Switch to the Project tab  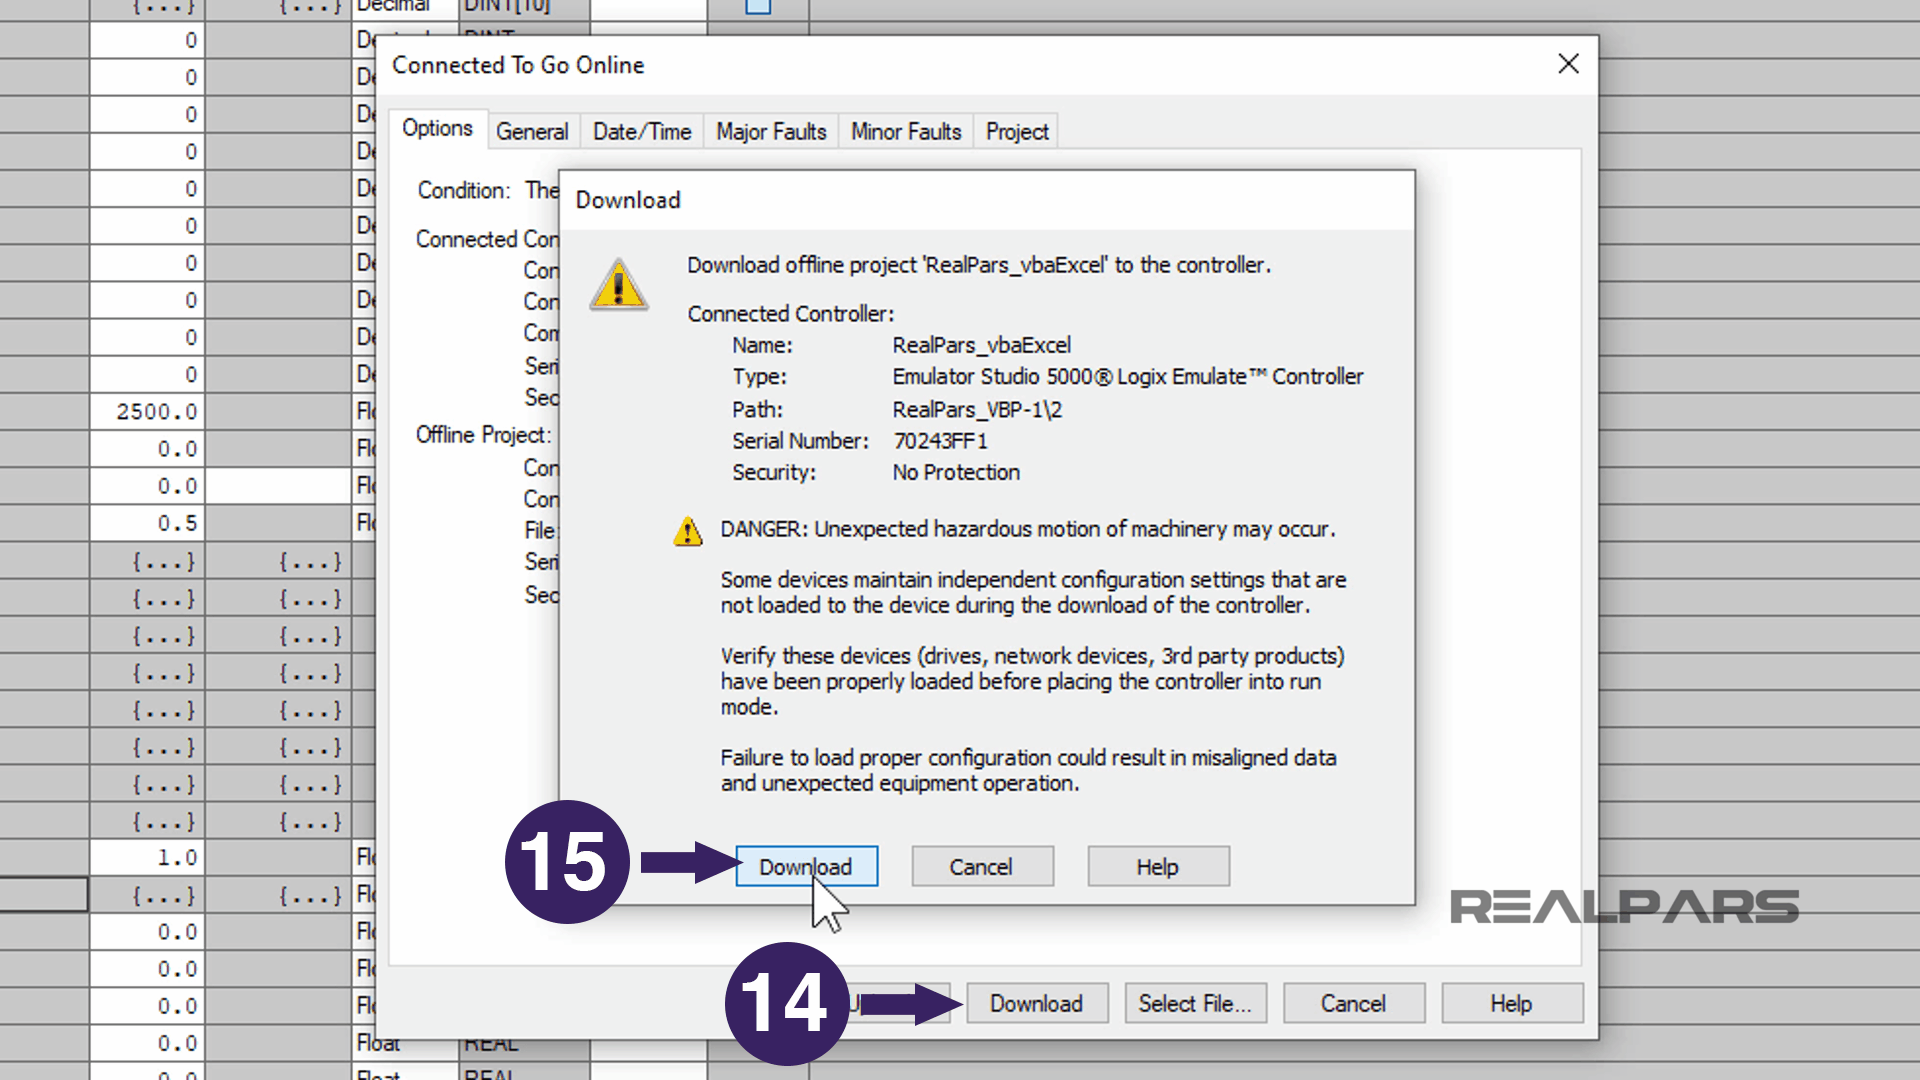pos(1017,131)
